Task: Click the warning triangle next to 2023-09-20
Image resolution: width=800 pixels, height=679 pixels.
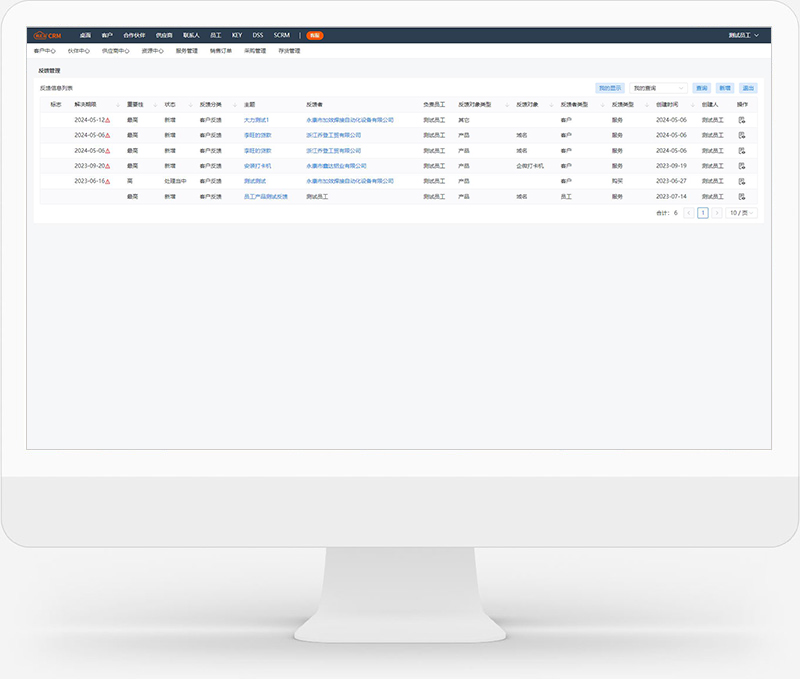Action: (x=107, y=166)
